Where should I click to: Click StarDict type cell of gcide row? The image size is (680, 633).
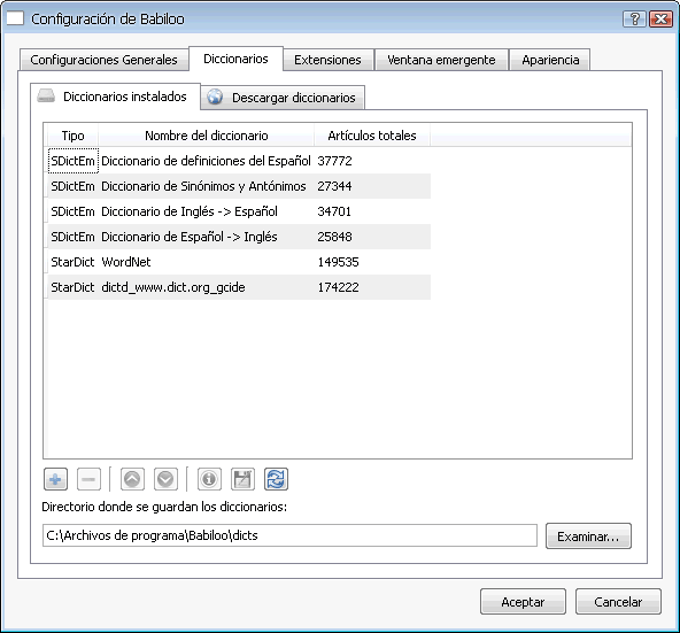(x=73, y=287)
